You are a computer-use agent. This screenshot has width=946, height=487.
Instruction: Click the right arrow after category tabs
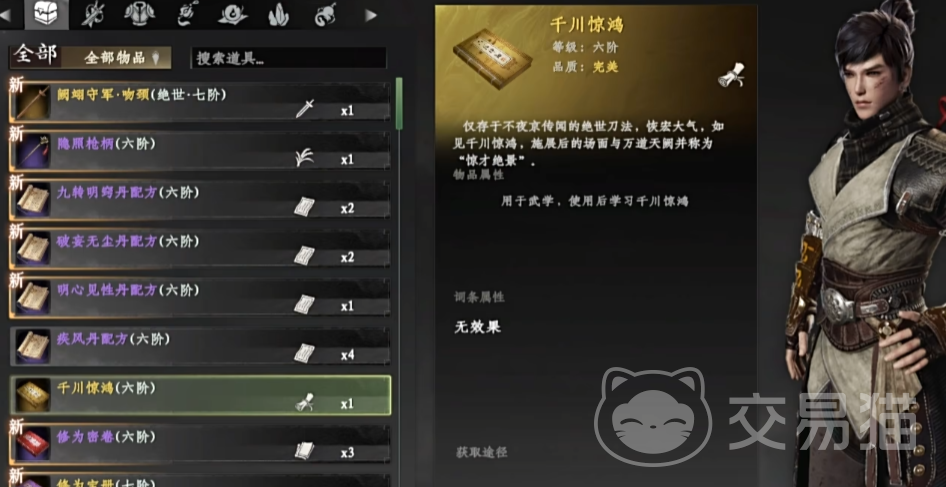point(371,15)
